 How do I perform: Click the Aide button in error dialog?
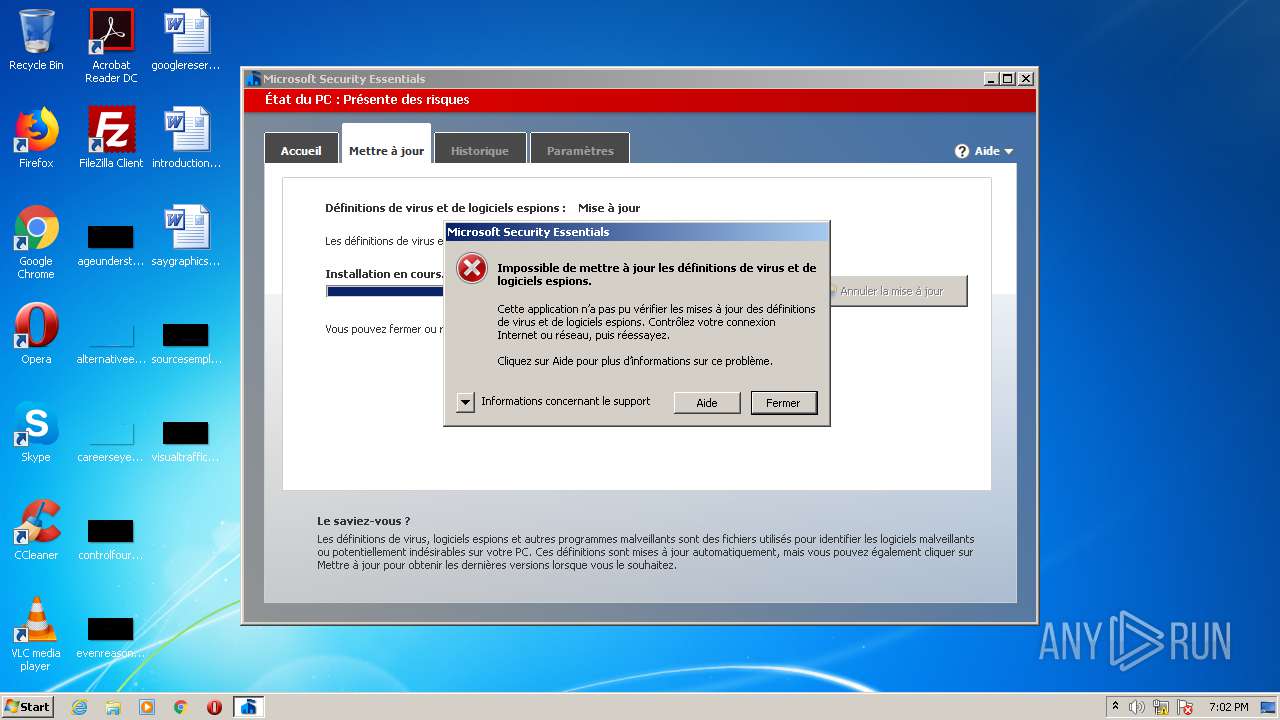[x=707, y=402]
